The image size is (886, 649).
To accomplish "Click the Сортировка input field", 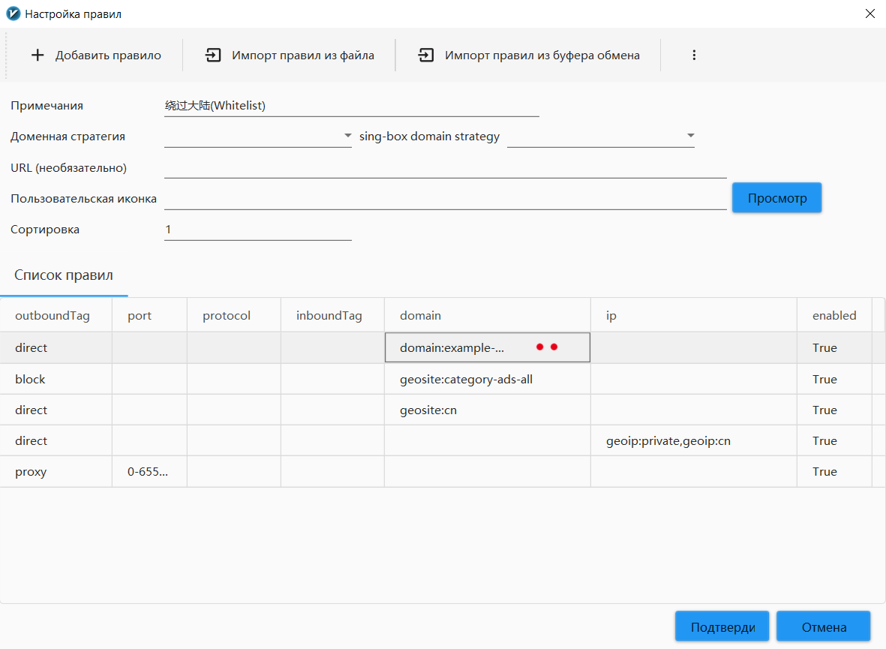I will [257, 229].
